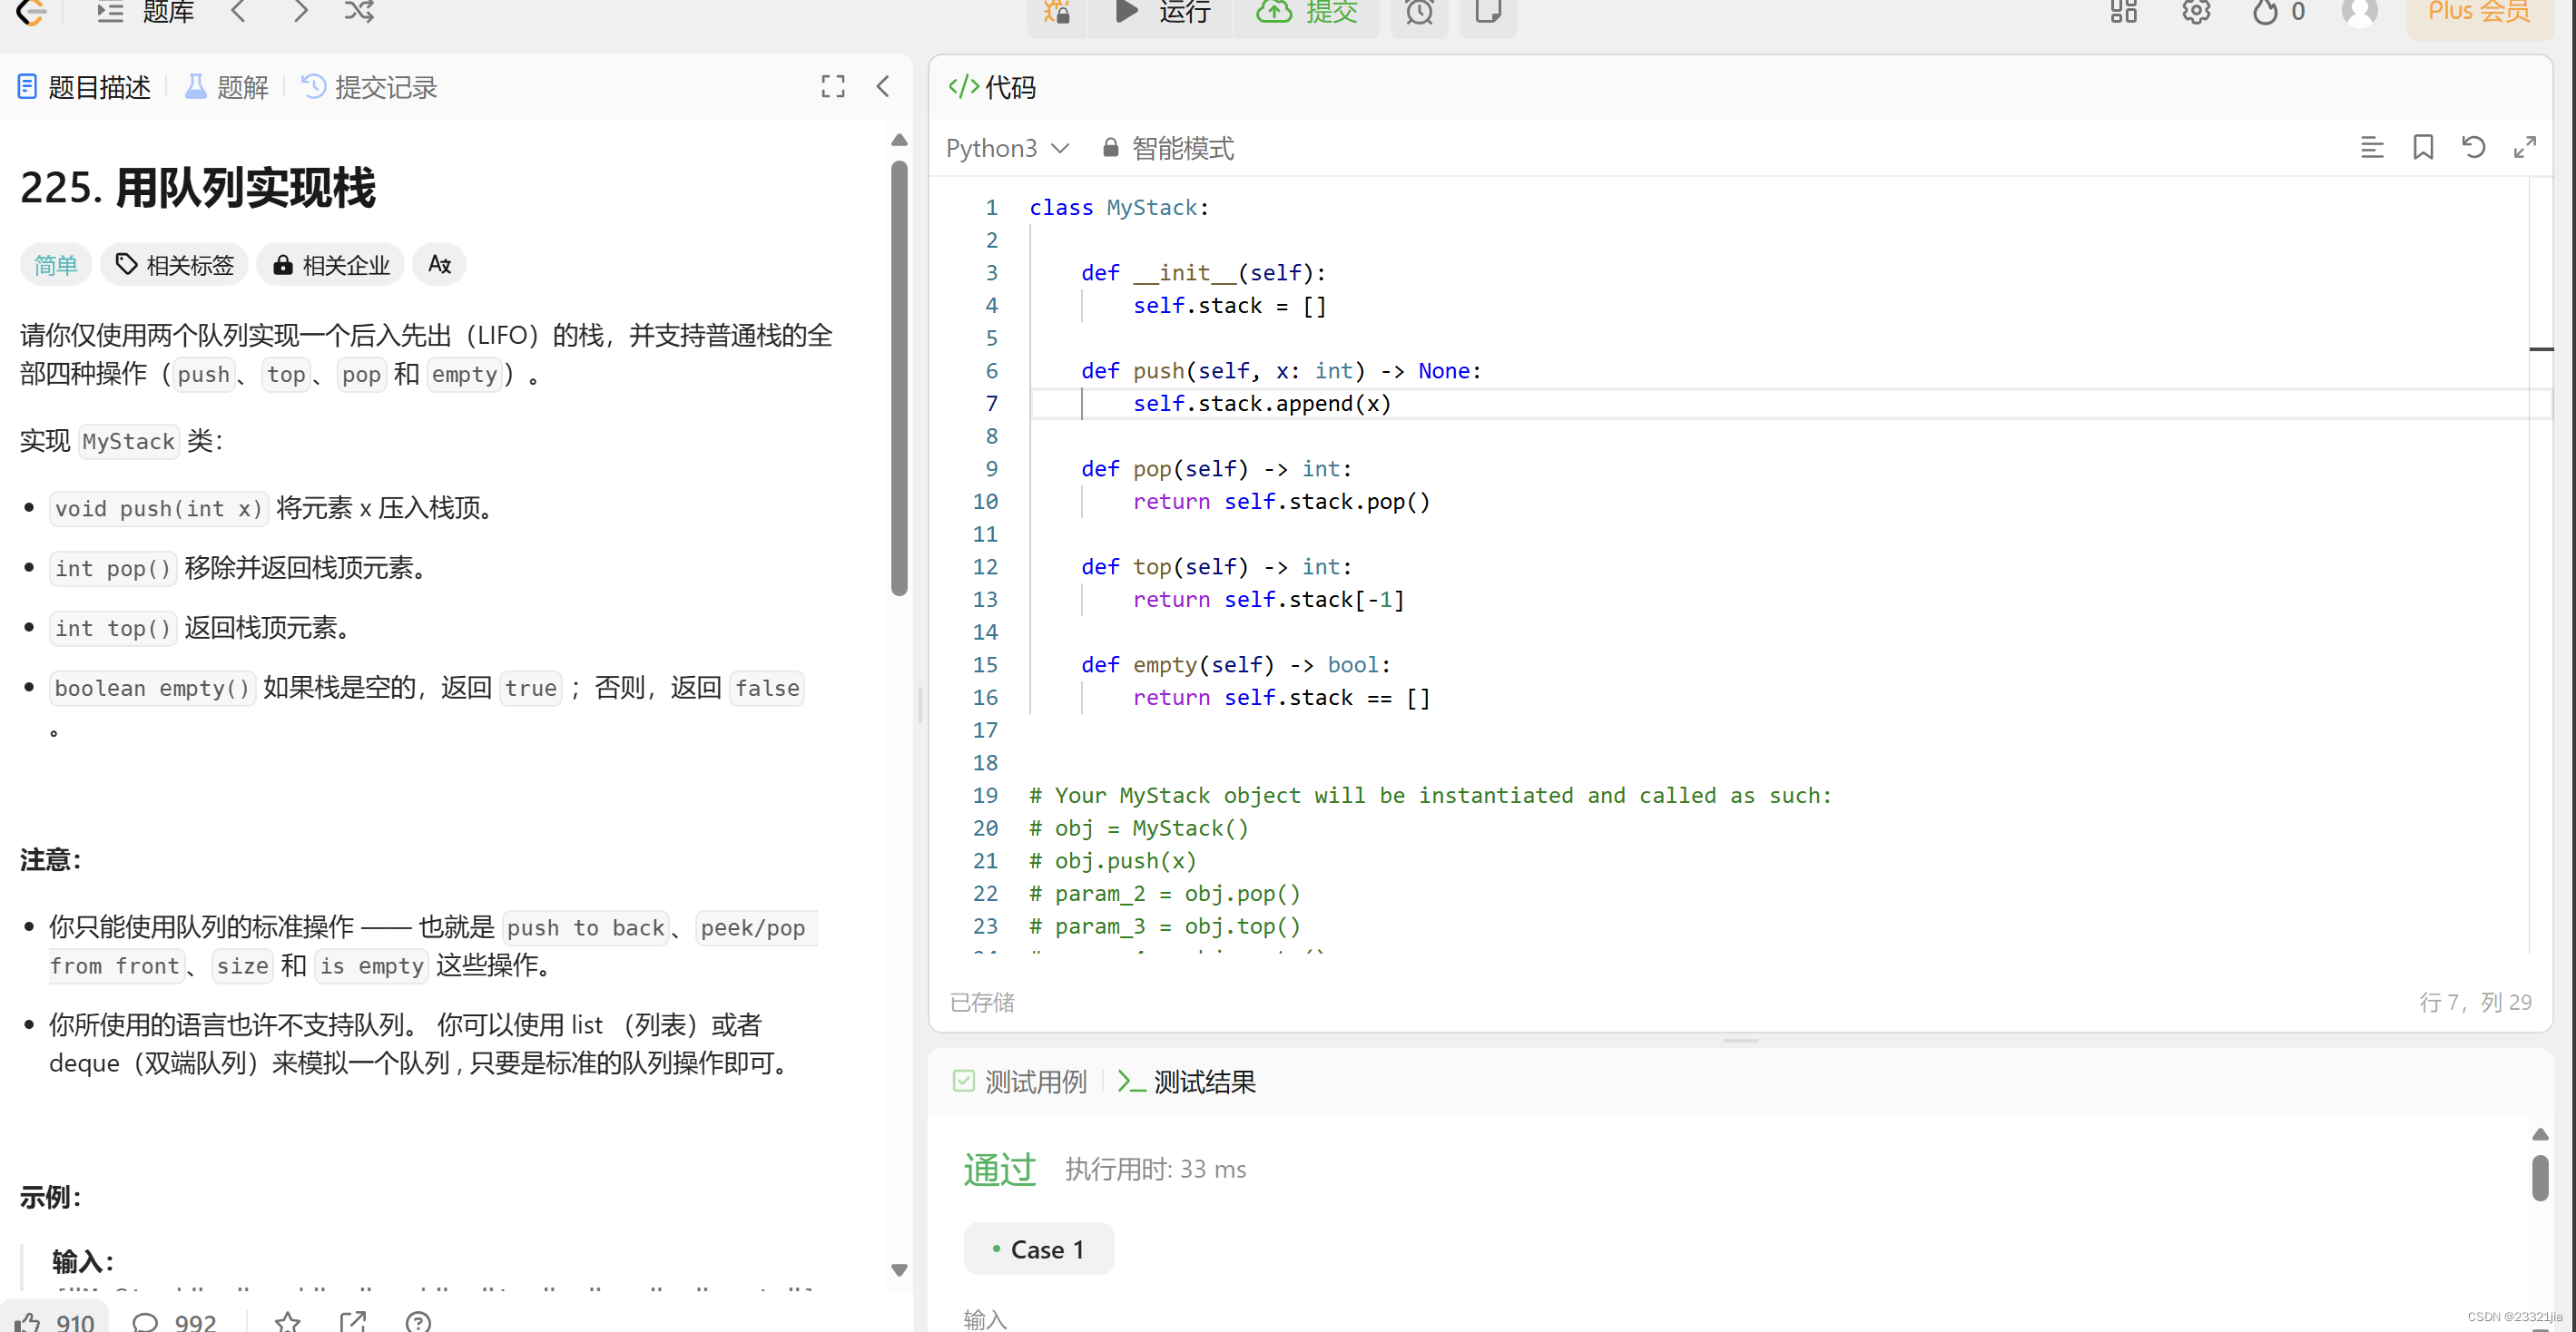
Task: Go to previous problem arrow
Action: tap(238, 12)
